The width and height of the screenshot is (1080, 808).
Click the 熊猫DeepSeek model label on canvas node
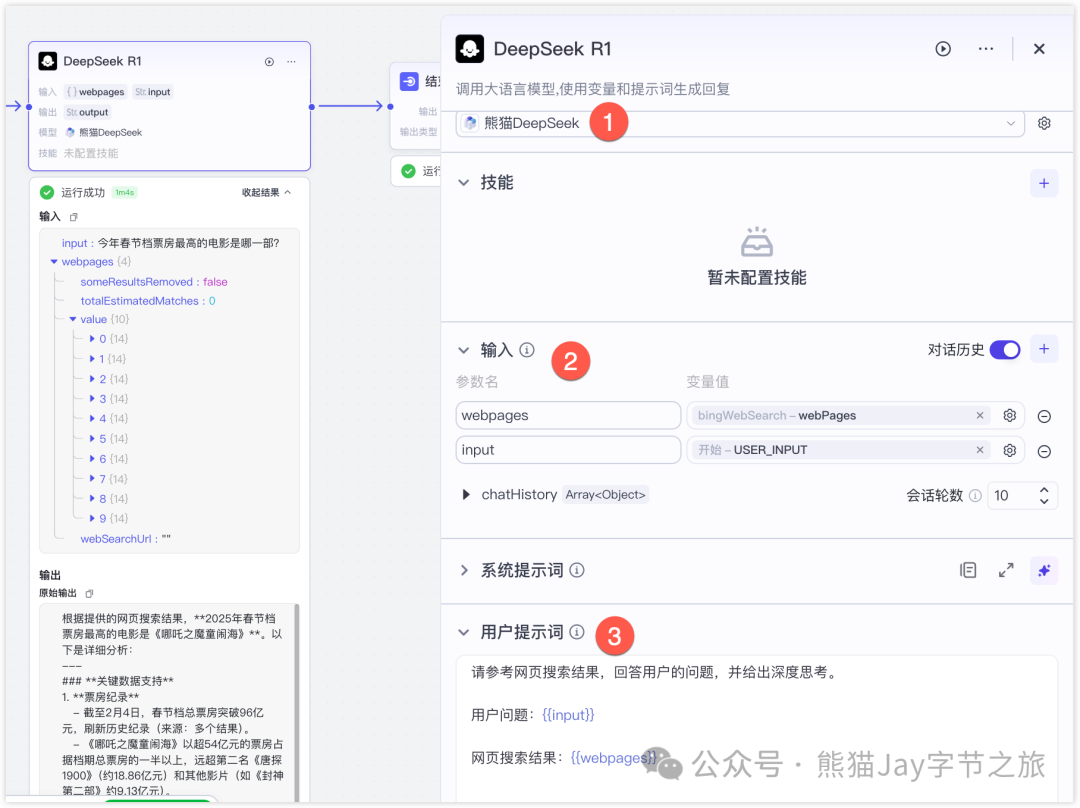coord(104,132)
